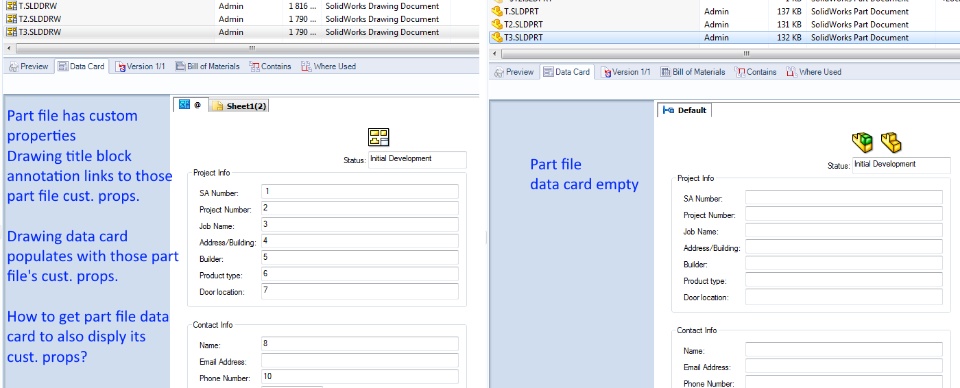
Task: Click the T.SLDDRW drawing file icon
Action: [x=11, y=6]
